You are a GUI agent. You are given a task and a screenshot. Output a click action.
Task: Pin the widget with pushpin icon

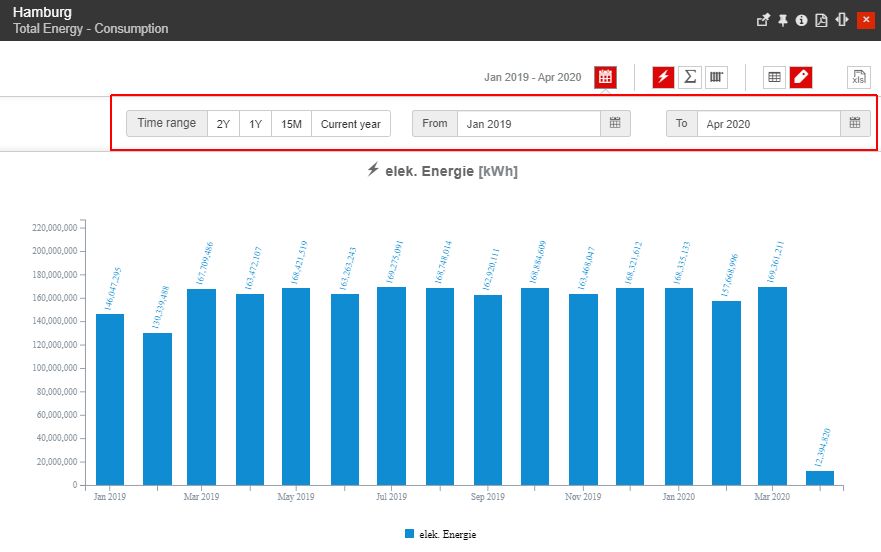click(x=782, y=20)
